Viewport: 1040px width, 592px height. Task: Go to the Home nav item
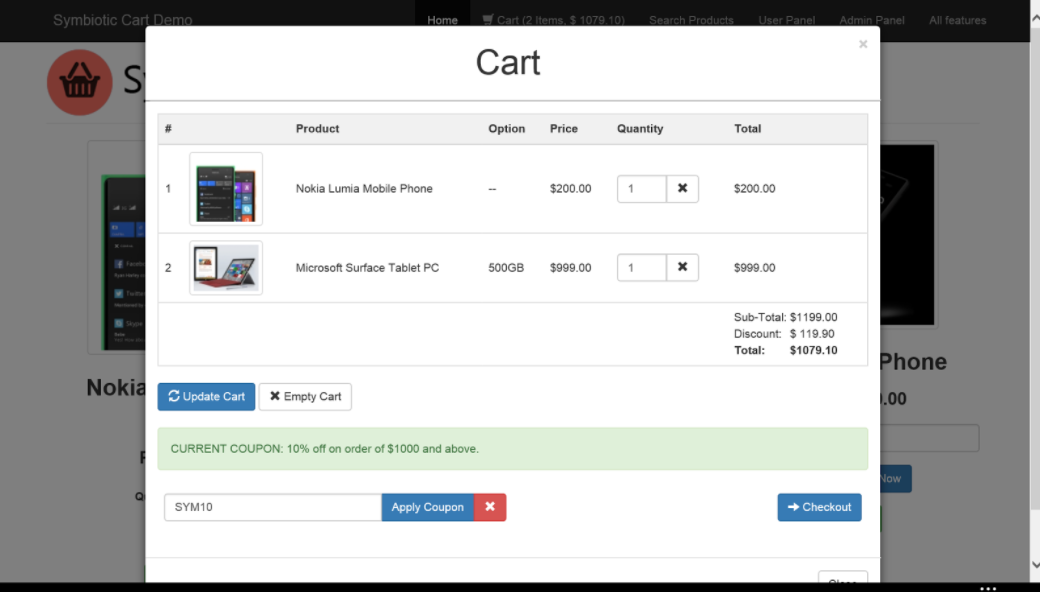442,20
